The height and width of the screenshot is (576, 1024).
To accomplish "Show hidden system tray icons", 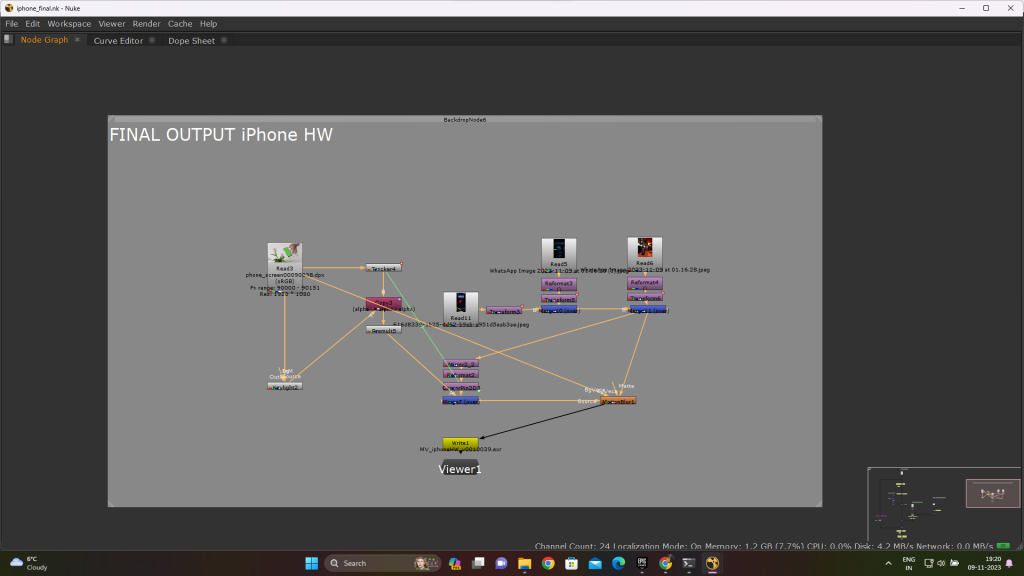I will pos(888,563).
